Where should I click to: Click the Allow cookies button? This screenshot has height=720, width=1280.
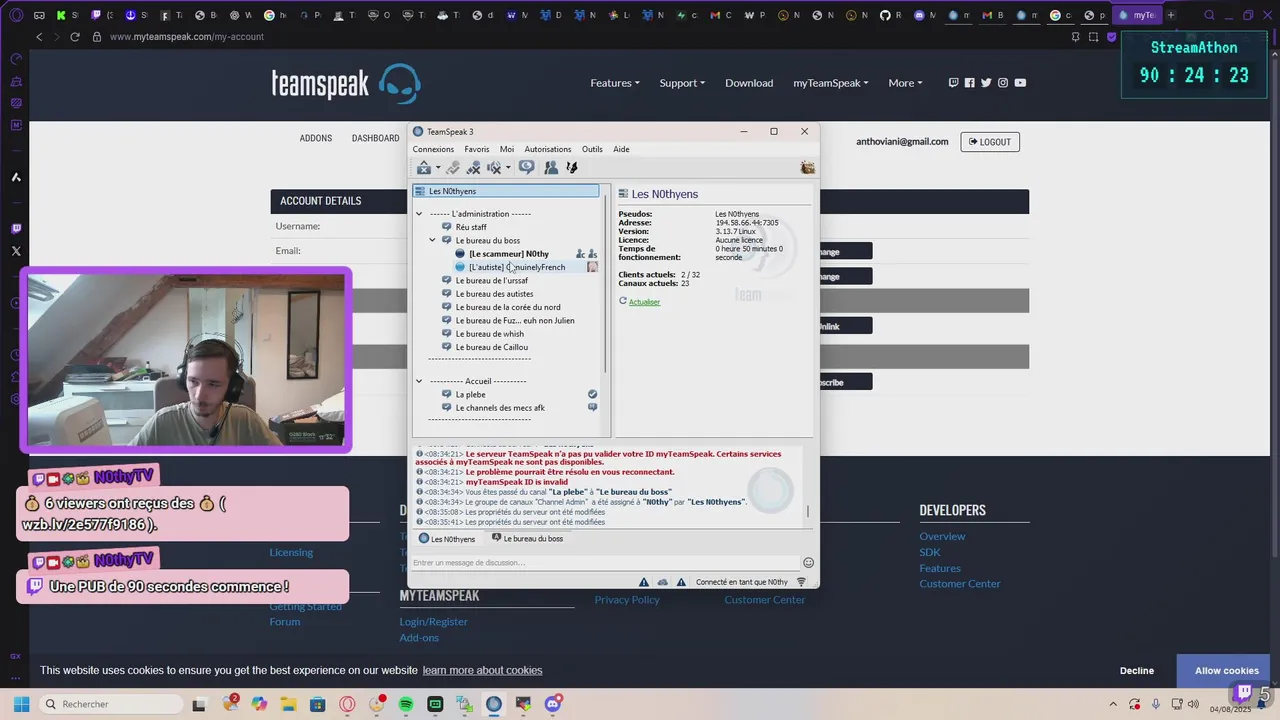(1226, 671)
